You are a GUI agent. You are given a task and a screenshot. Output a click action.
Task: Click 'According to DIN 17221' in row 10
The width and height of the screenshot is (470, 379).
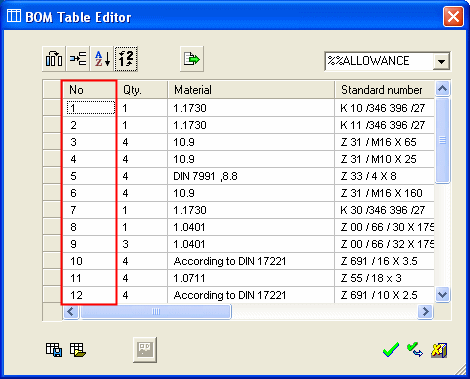(x=251, y=261)
